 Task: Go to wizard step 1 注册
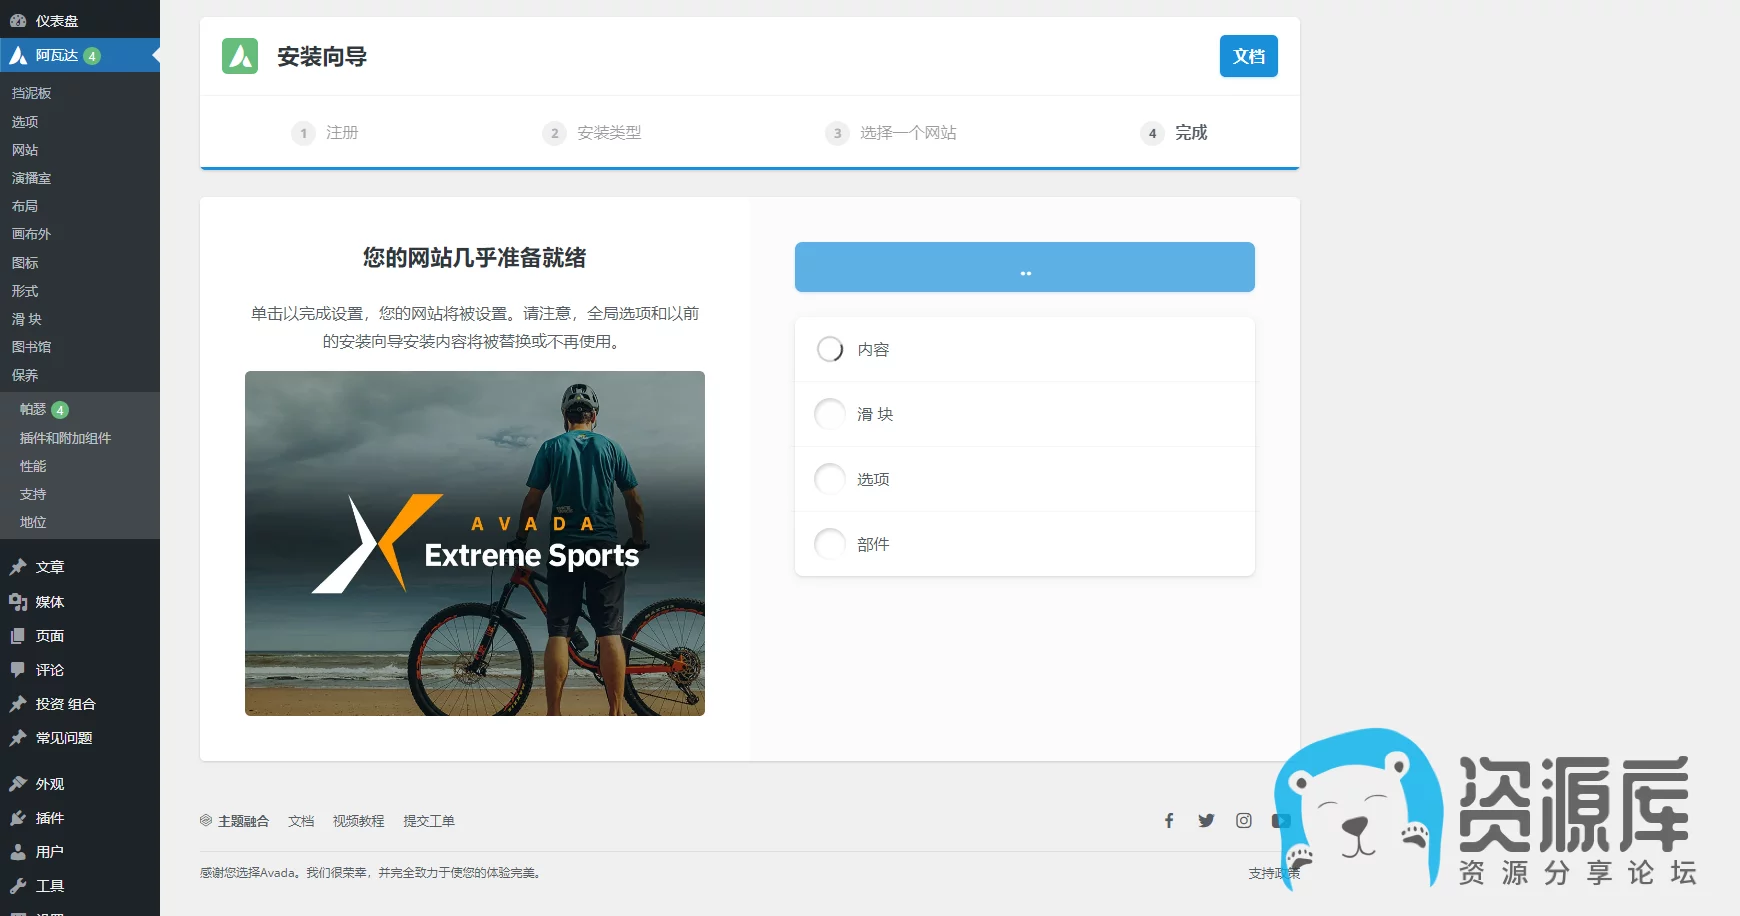325,133
